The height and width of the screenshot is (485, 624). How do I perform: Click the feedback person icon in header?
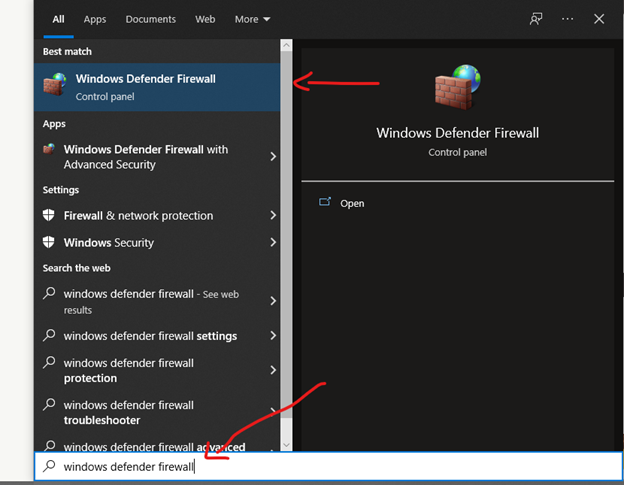[x=536, y=19]
